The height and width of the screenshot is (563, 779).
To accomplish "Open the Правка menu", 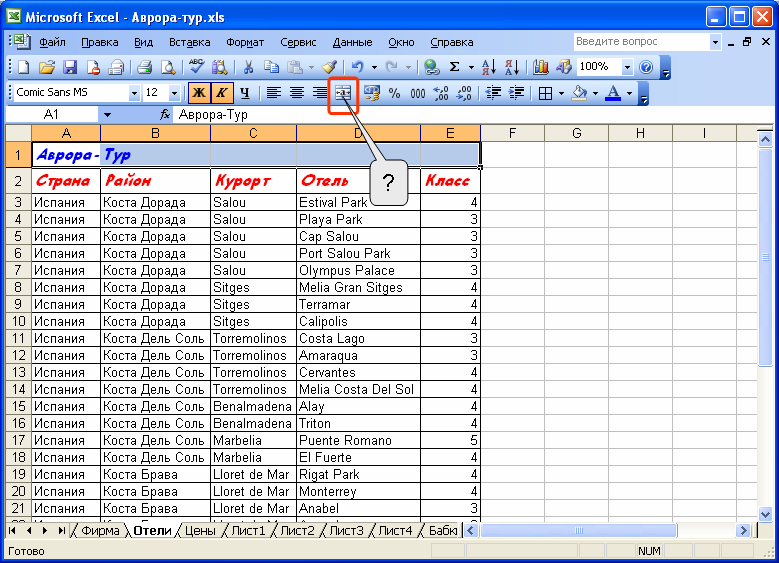I will (100, 42).
